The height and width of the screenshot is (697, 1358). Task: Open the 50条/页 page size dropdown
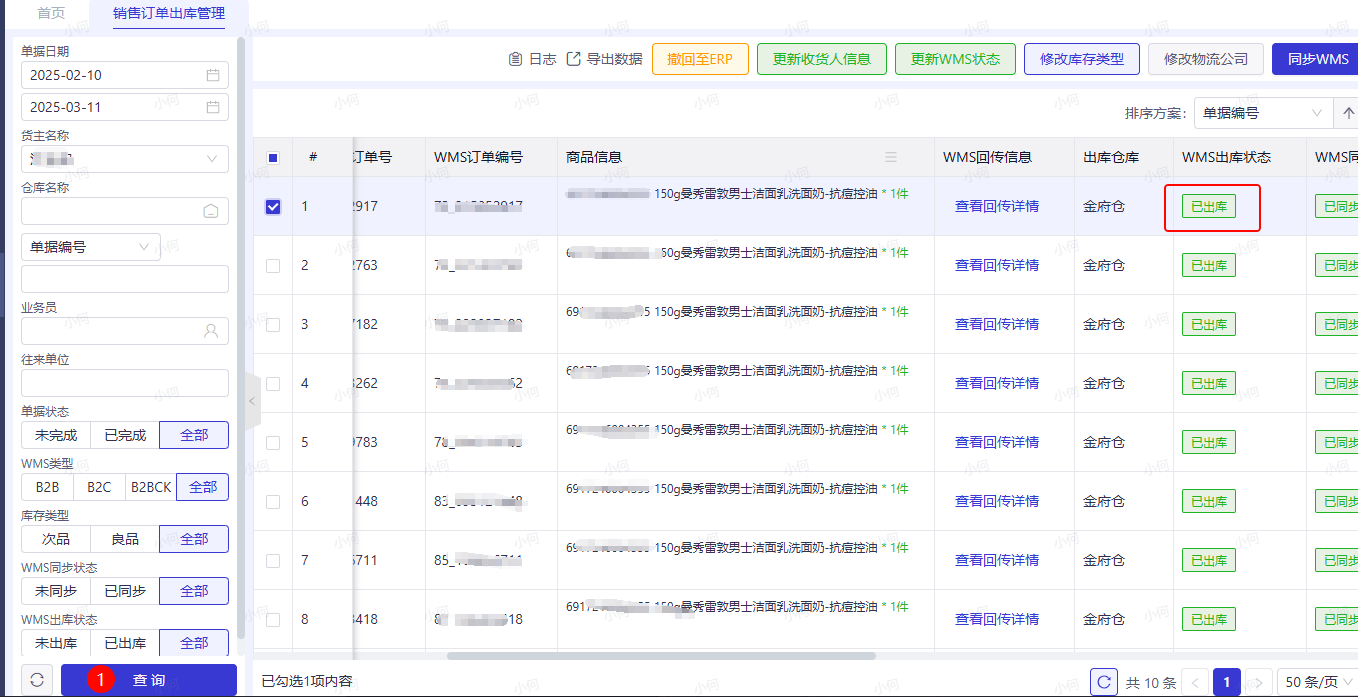pyautogui.click(x=1317, y=682)
